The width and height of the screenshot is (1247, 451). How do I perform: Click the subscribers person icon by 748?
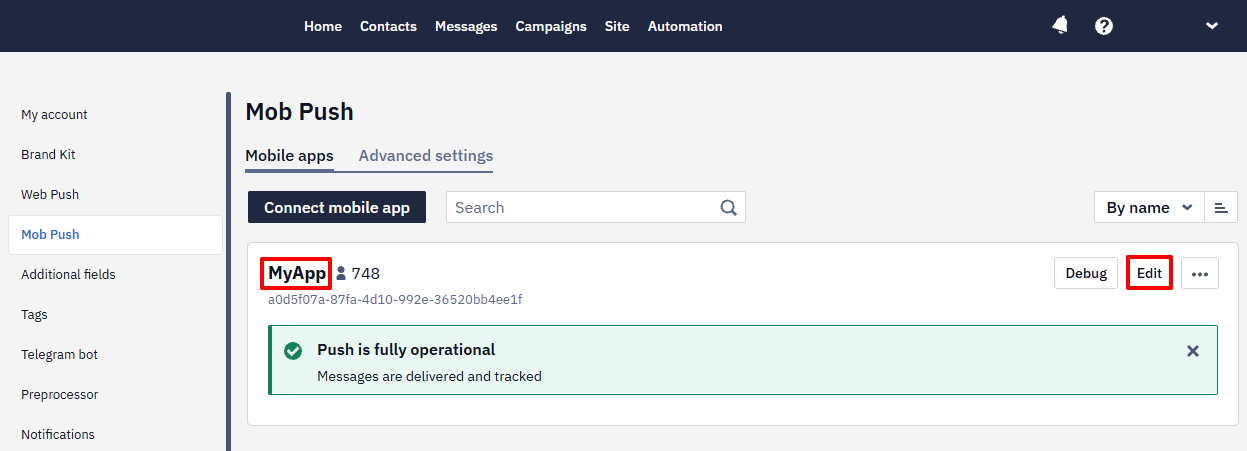(x=341, y=273)
